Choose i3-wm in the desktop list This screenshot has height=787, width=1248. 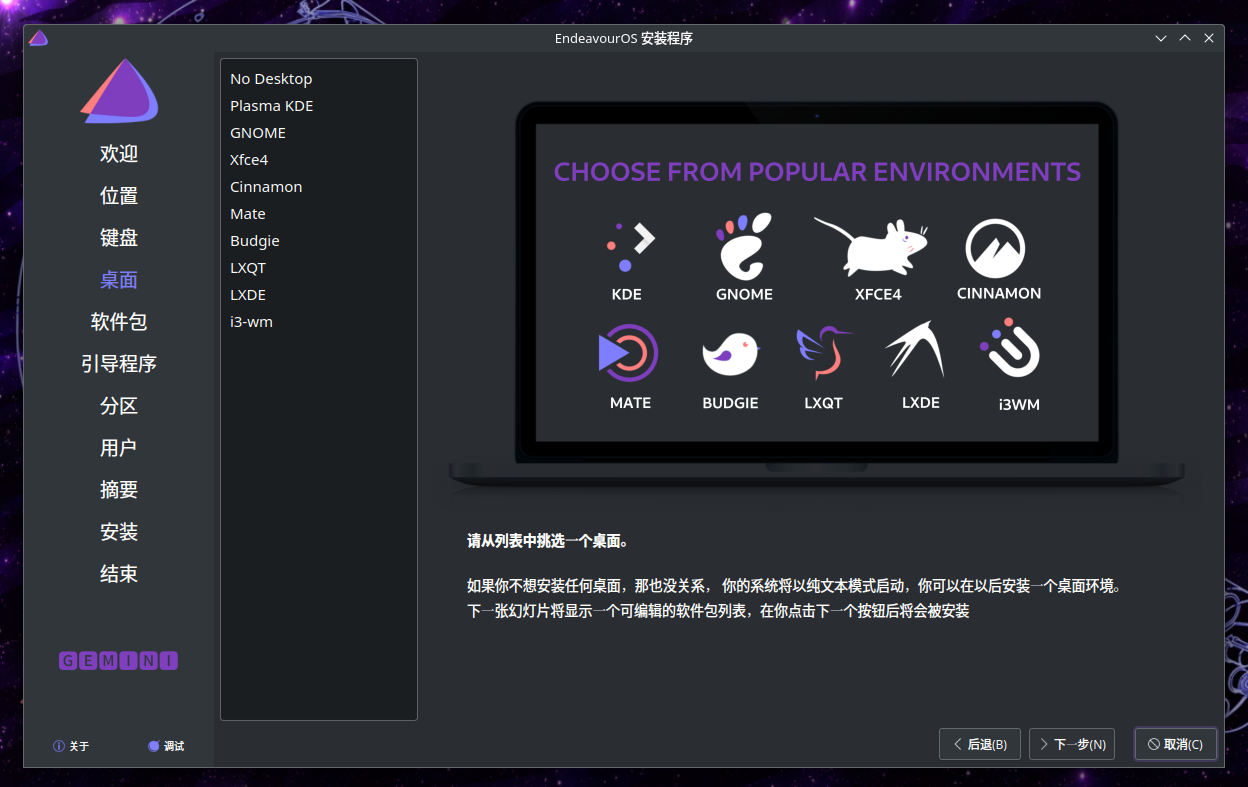pos(318,322)
